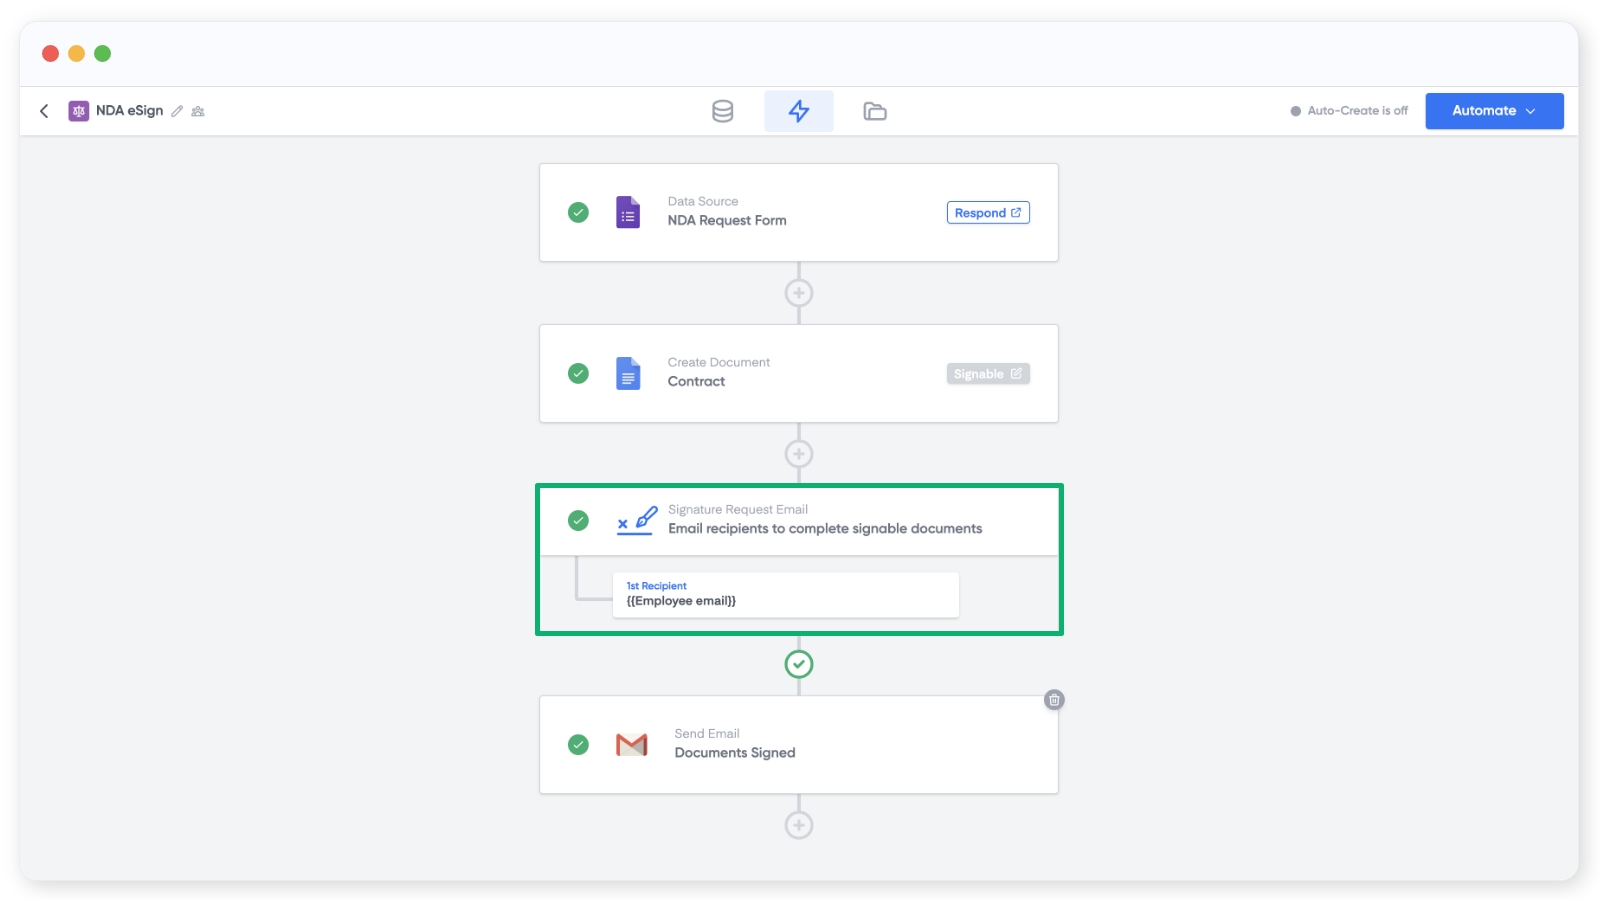The image size is (1600, 900).
Task: Click the Google Forms icon on Data Source
Action: (628, 213)
